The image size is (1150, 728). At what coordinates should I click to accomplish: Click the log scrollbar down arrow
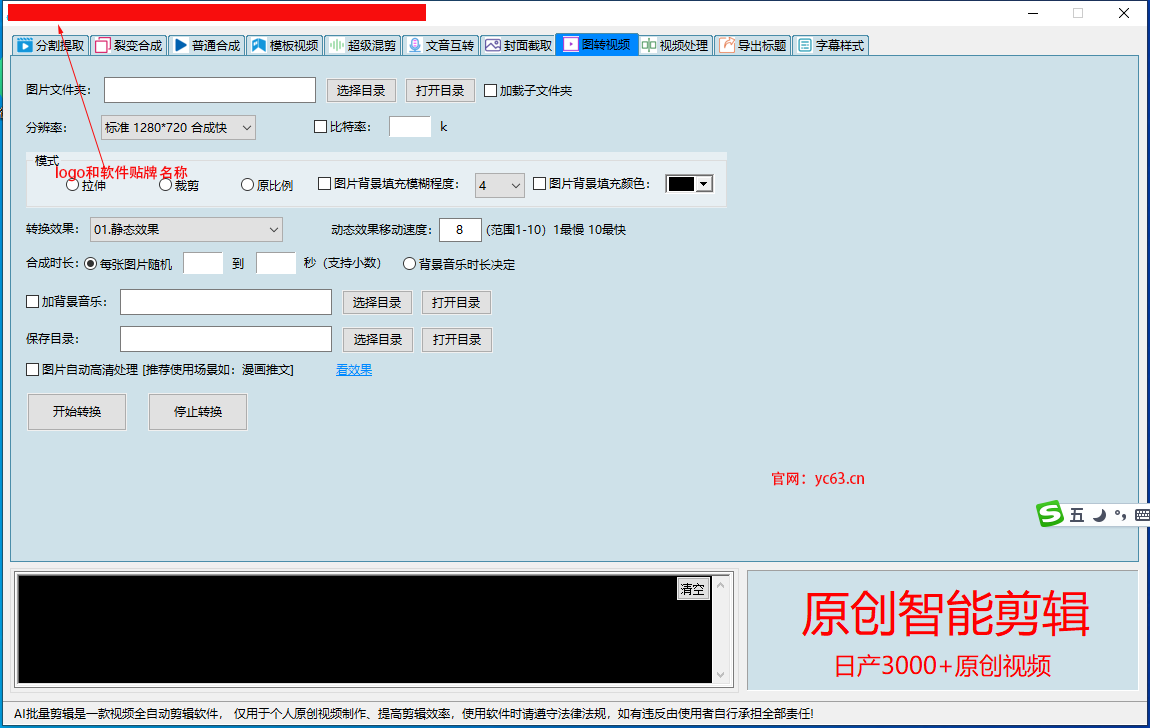coord(720,675)
